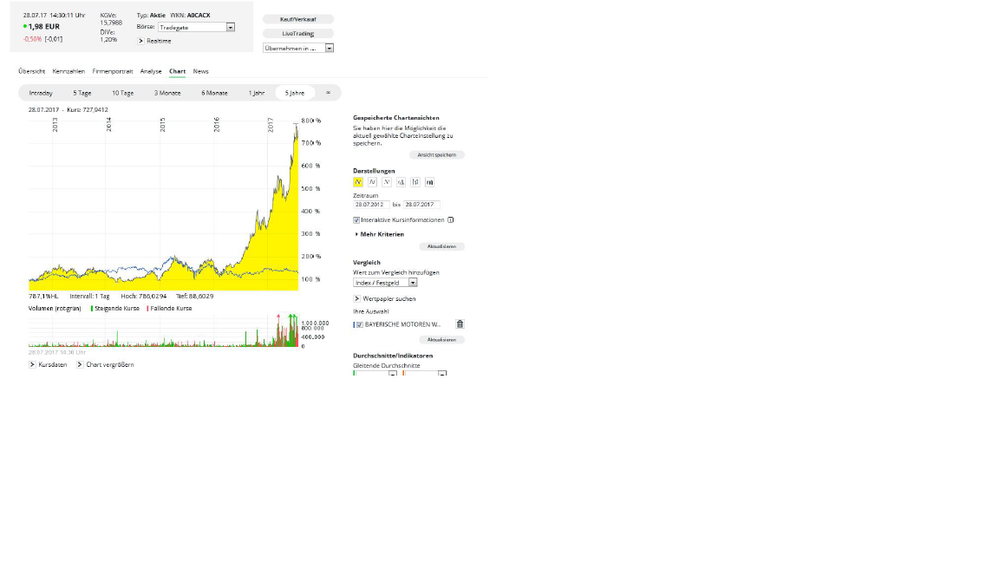Click the Steigende Kurse legend label

coord(117,308)
